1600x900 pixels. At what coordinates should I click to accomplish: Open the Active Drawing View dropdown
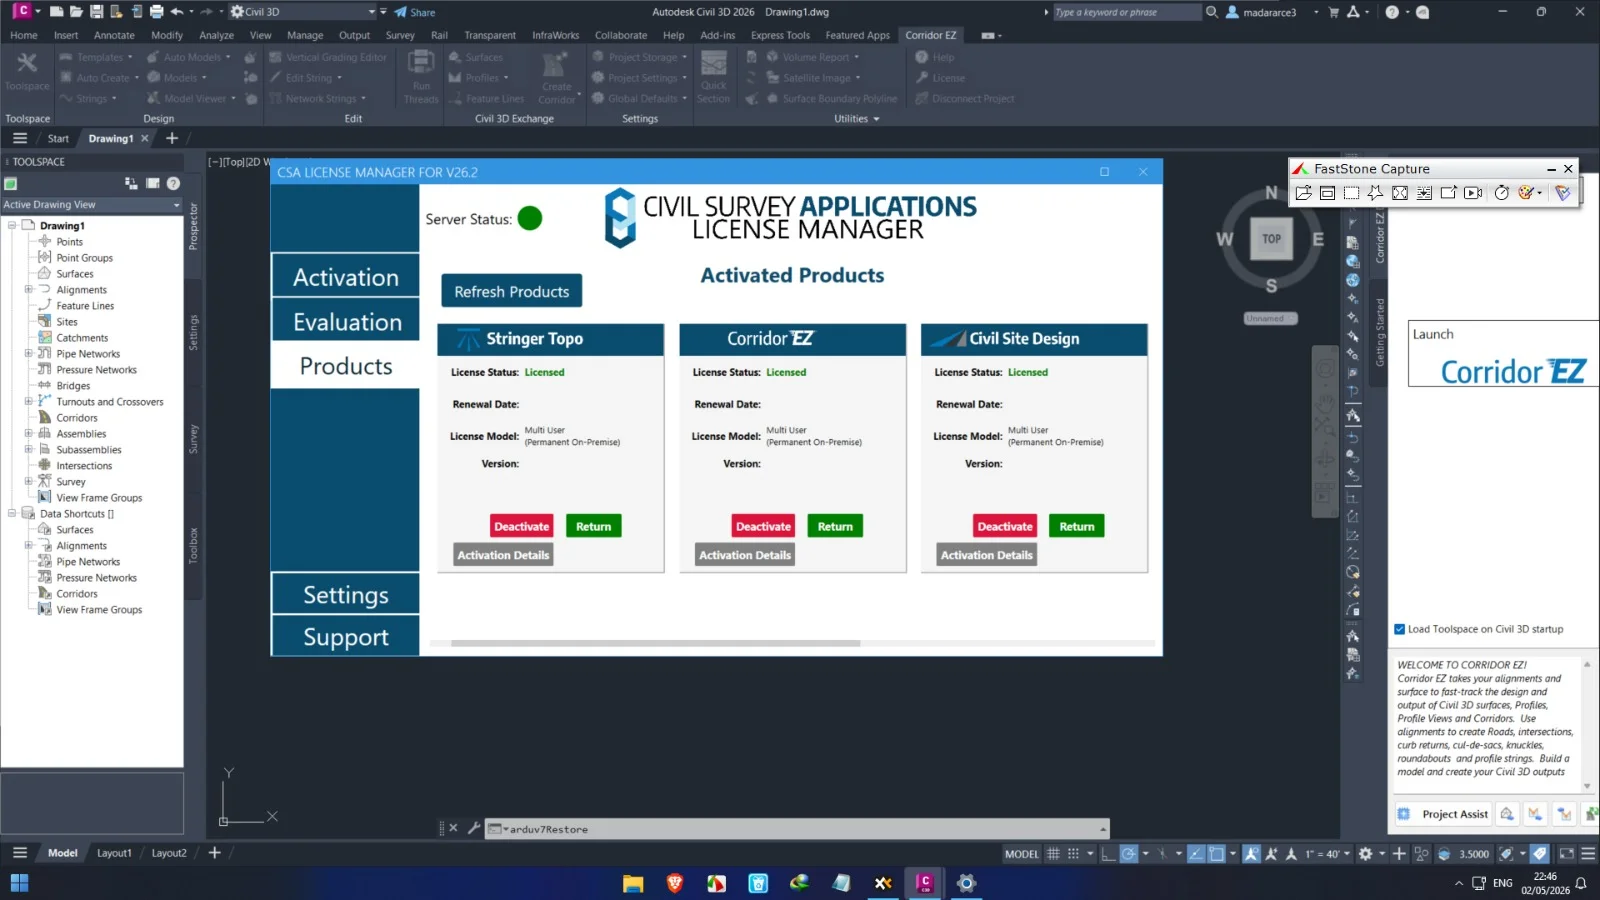[92, 205]
